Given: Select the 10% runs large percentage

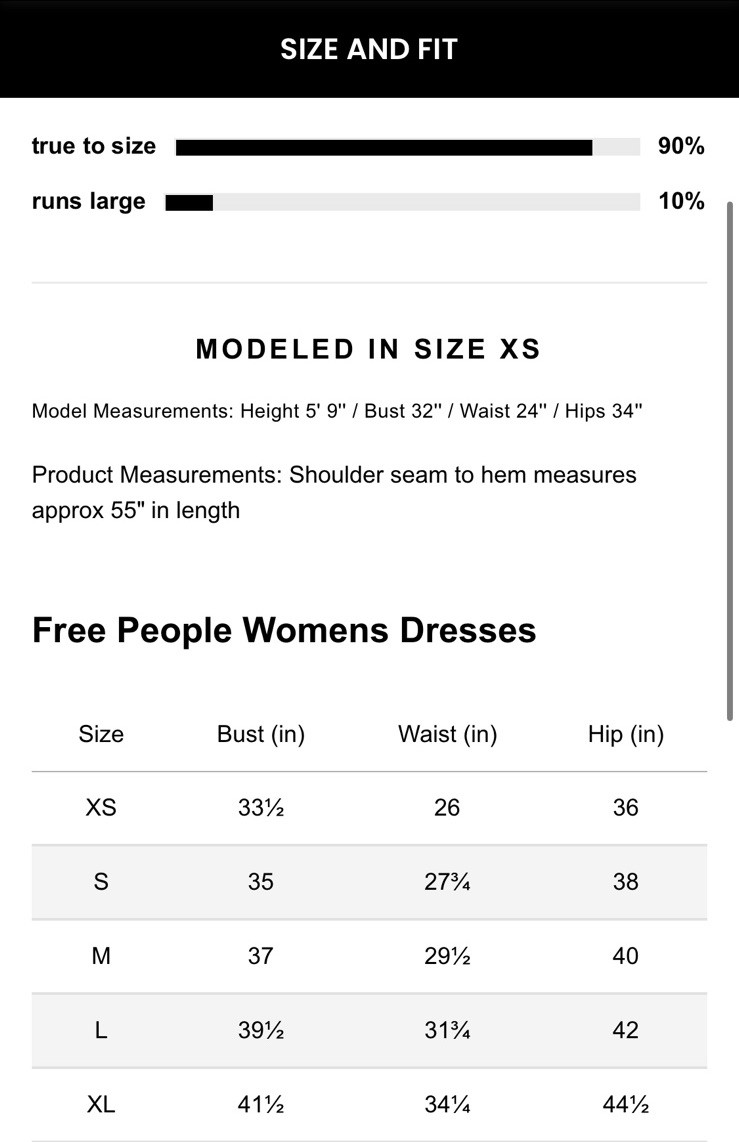Looking at the screenshot, I should tap(681, 202).
